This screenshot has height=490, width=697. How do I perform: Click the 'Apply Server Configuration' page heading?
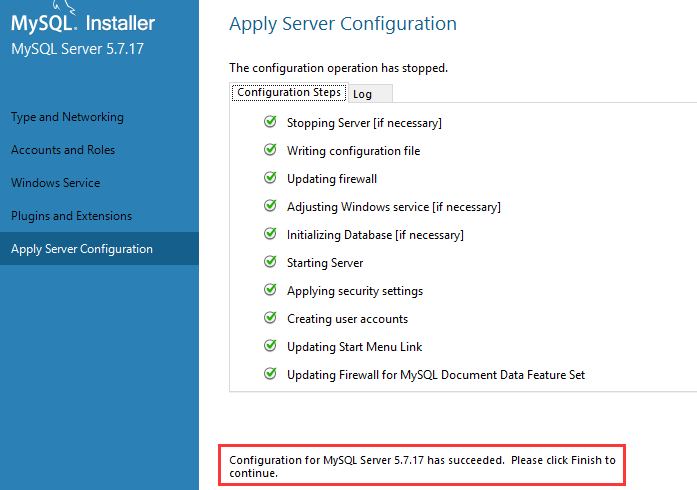tap(343, 24)
